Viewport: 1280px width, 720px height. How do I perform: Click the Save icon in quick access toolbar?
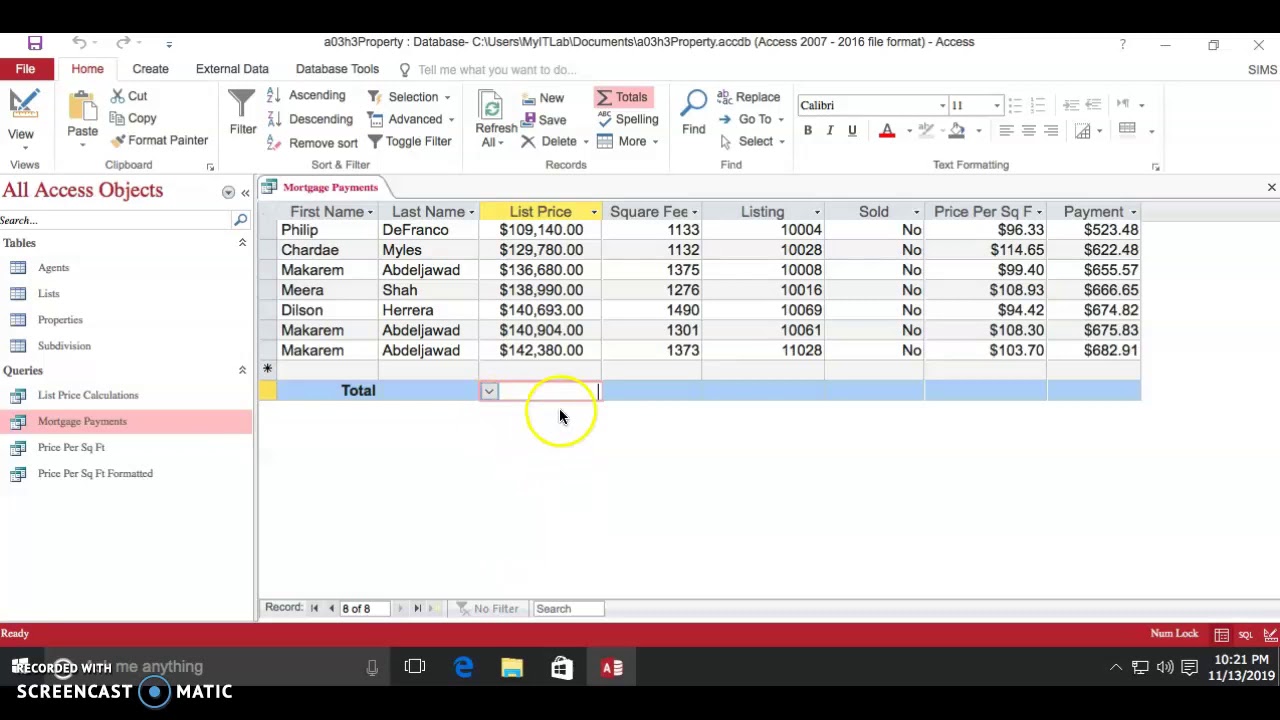coord(35,43)
